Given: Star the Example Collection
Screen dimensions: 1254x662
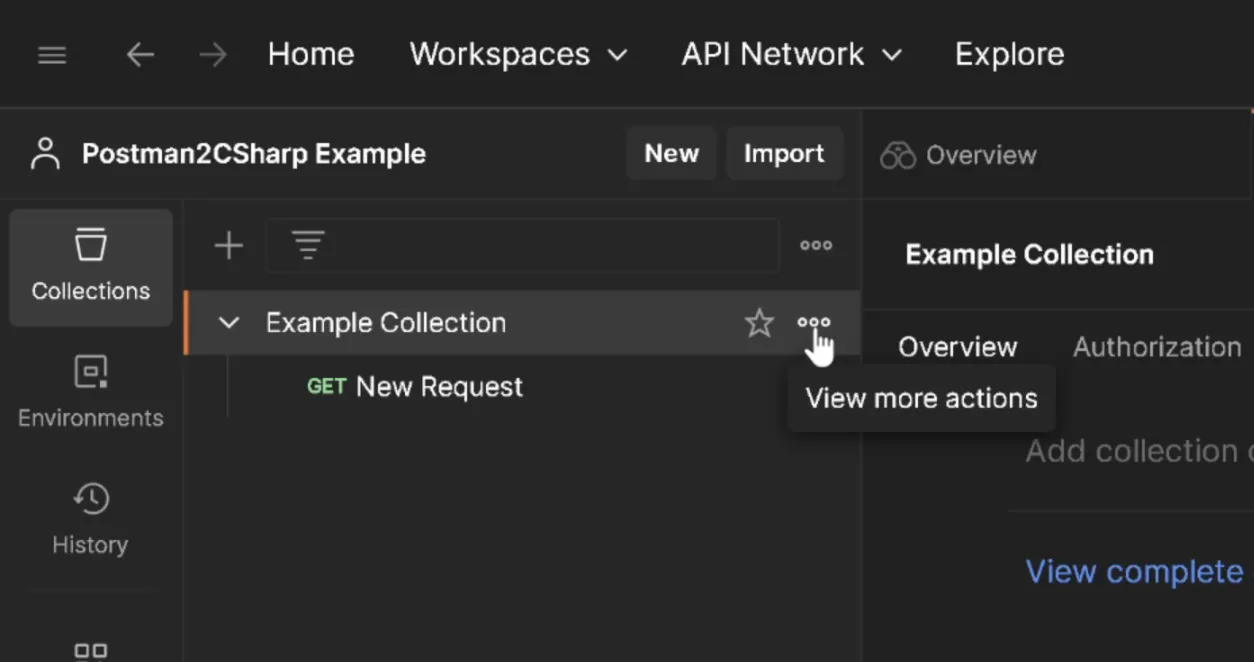Looking at the screenshot, I should 759,323.
